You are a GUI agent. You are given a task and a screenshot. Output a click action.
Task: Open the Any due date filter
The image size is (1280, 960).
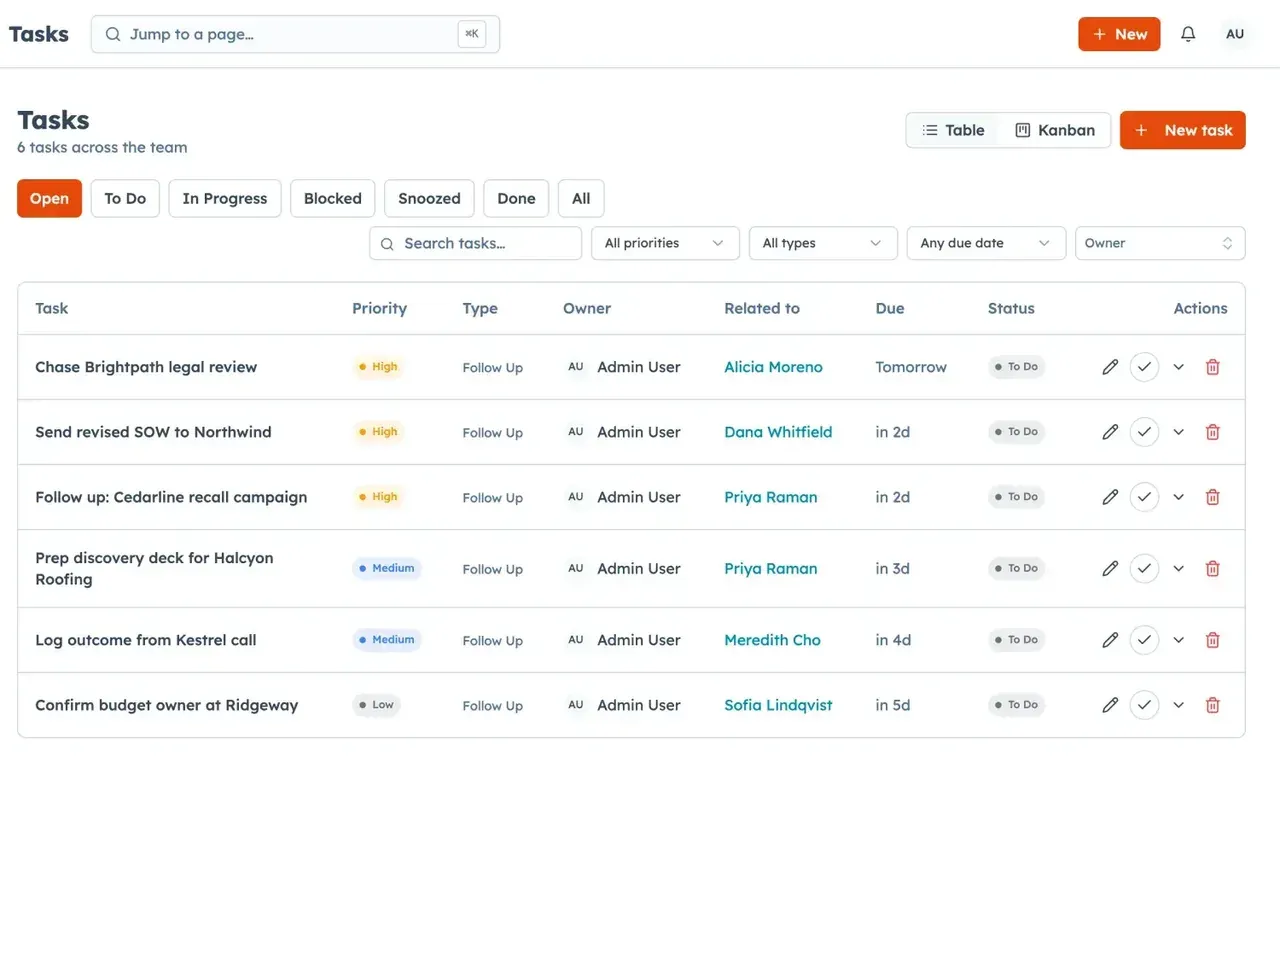pyautogui.click(x=986, y=243)
